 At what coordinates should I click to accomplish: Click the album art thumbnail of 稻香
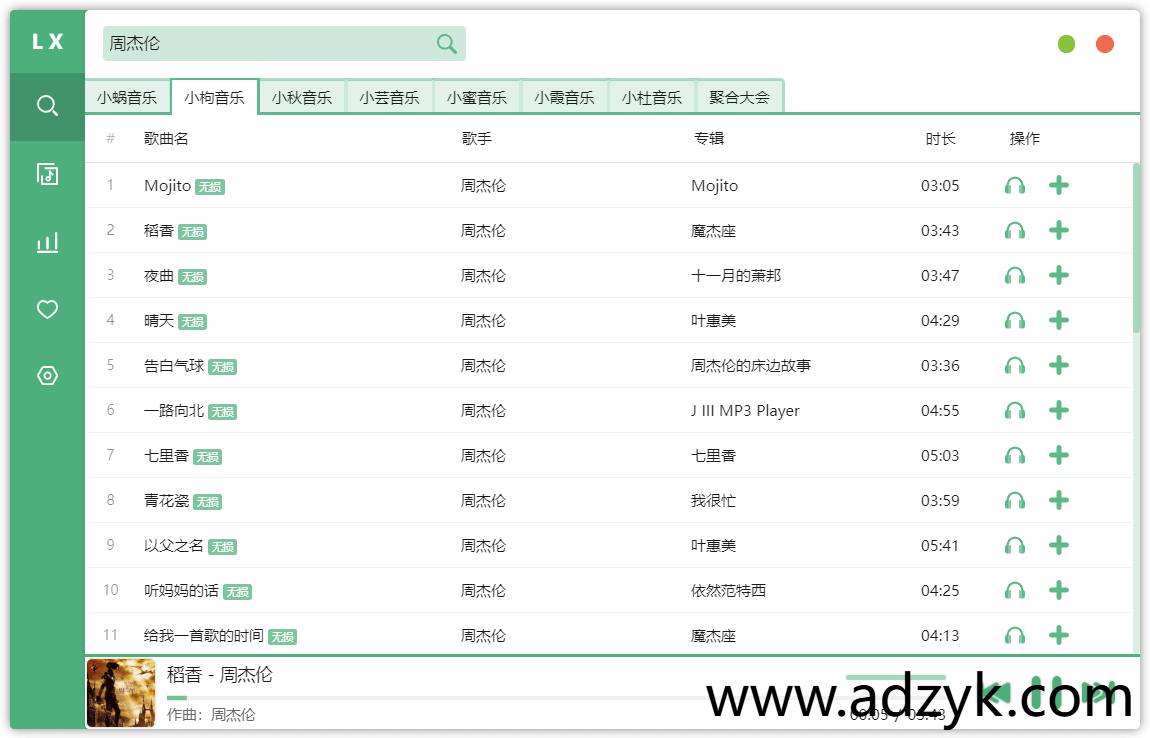pyautogui.click(x=120, y=693)
